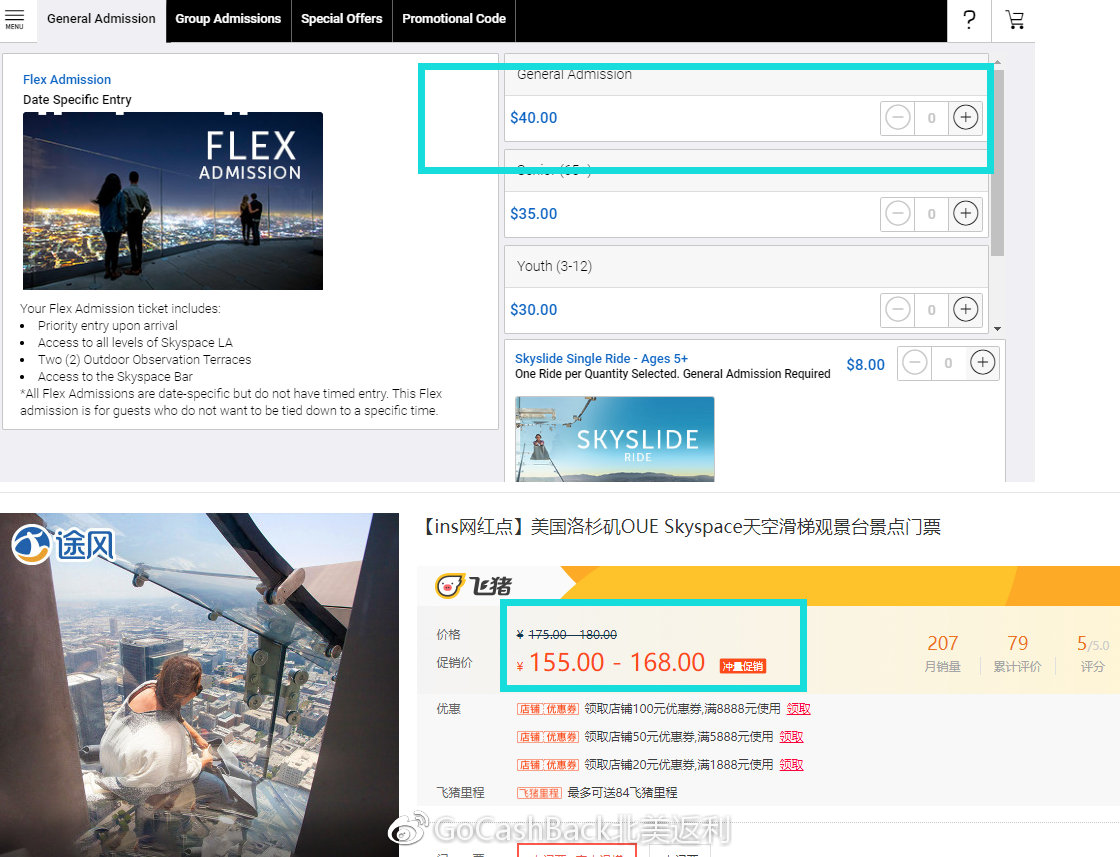Open the Flex Admission link
This screenshot has height=857, width=1120.
67,79
